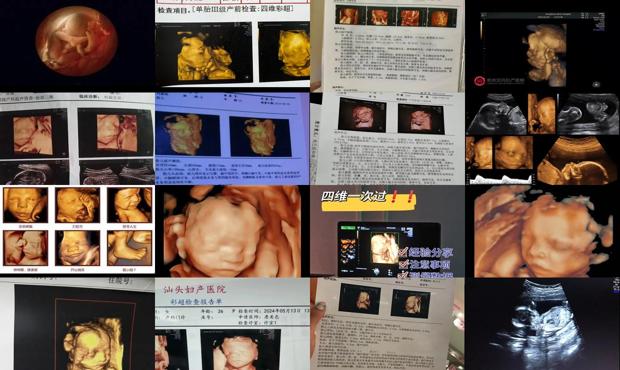Select the yellow-highlighted 四维一次过 title

click(354, 197)
